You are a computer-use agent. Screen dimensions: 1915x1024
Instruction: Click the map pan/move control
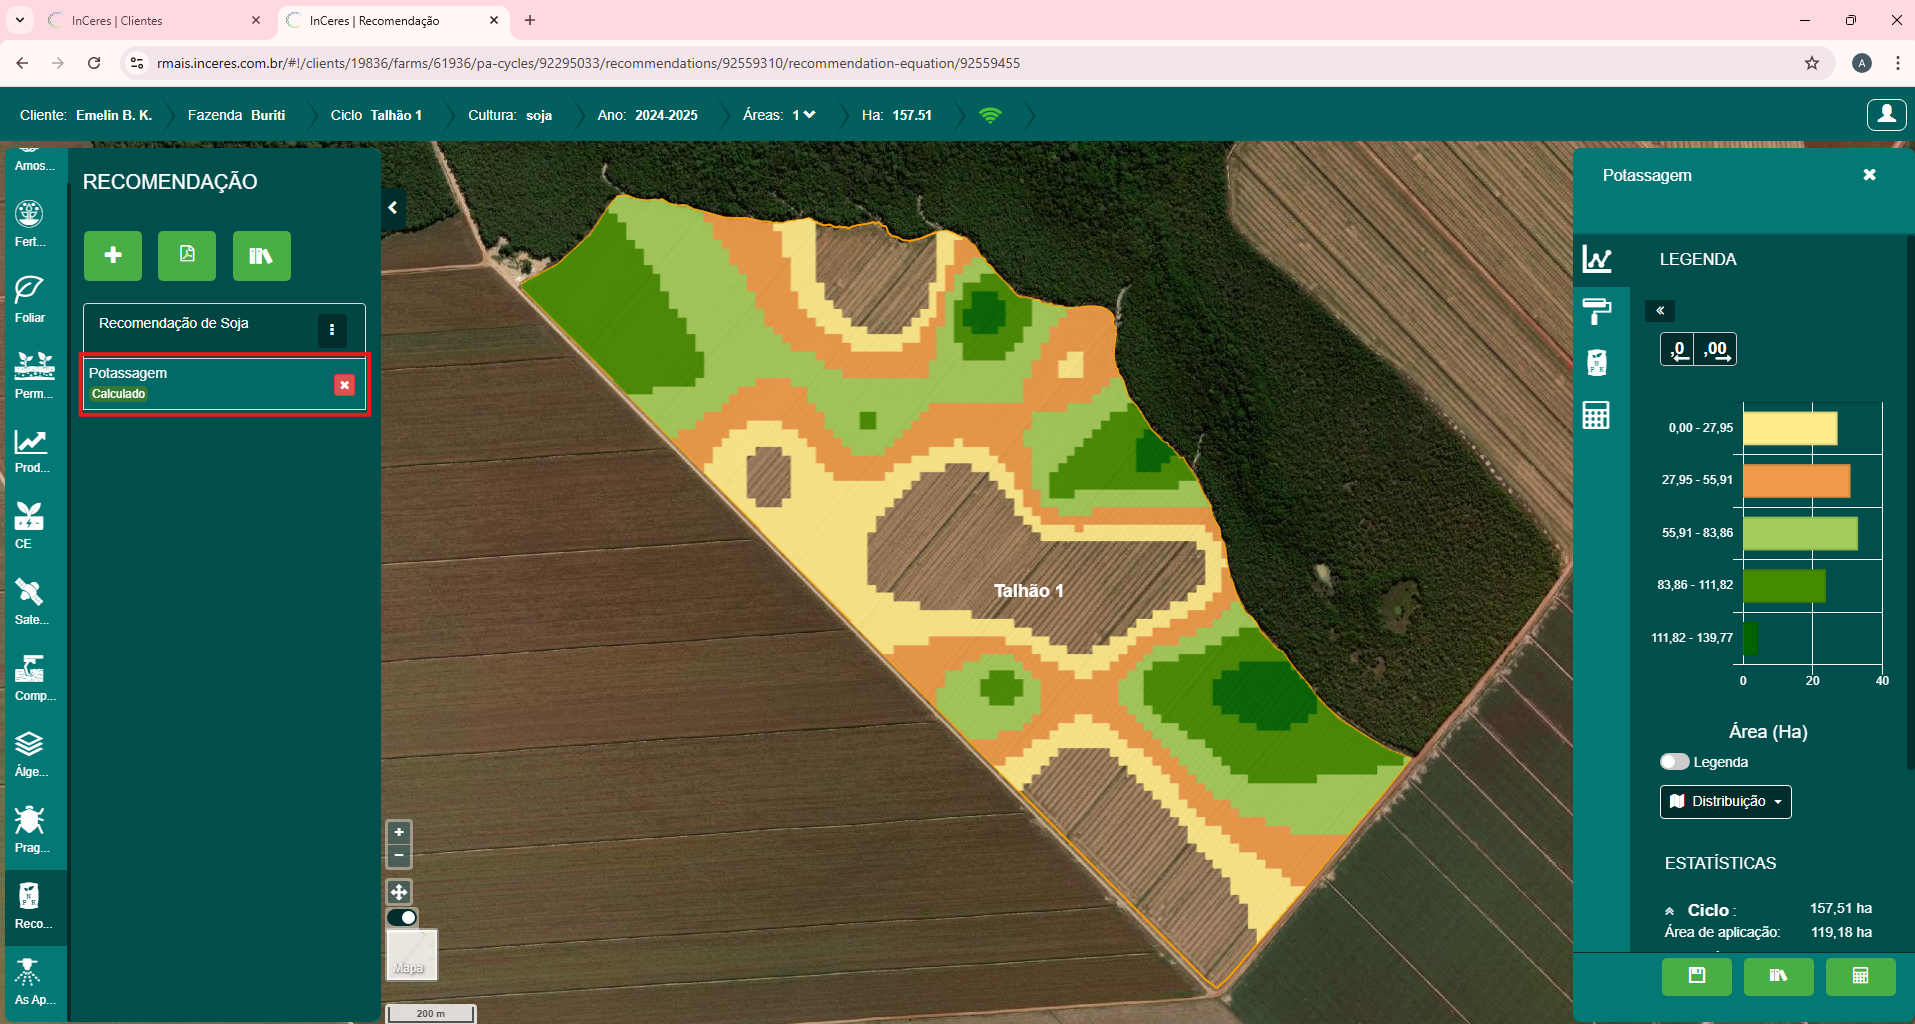point(399,892)
